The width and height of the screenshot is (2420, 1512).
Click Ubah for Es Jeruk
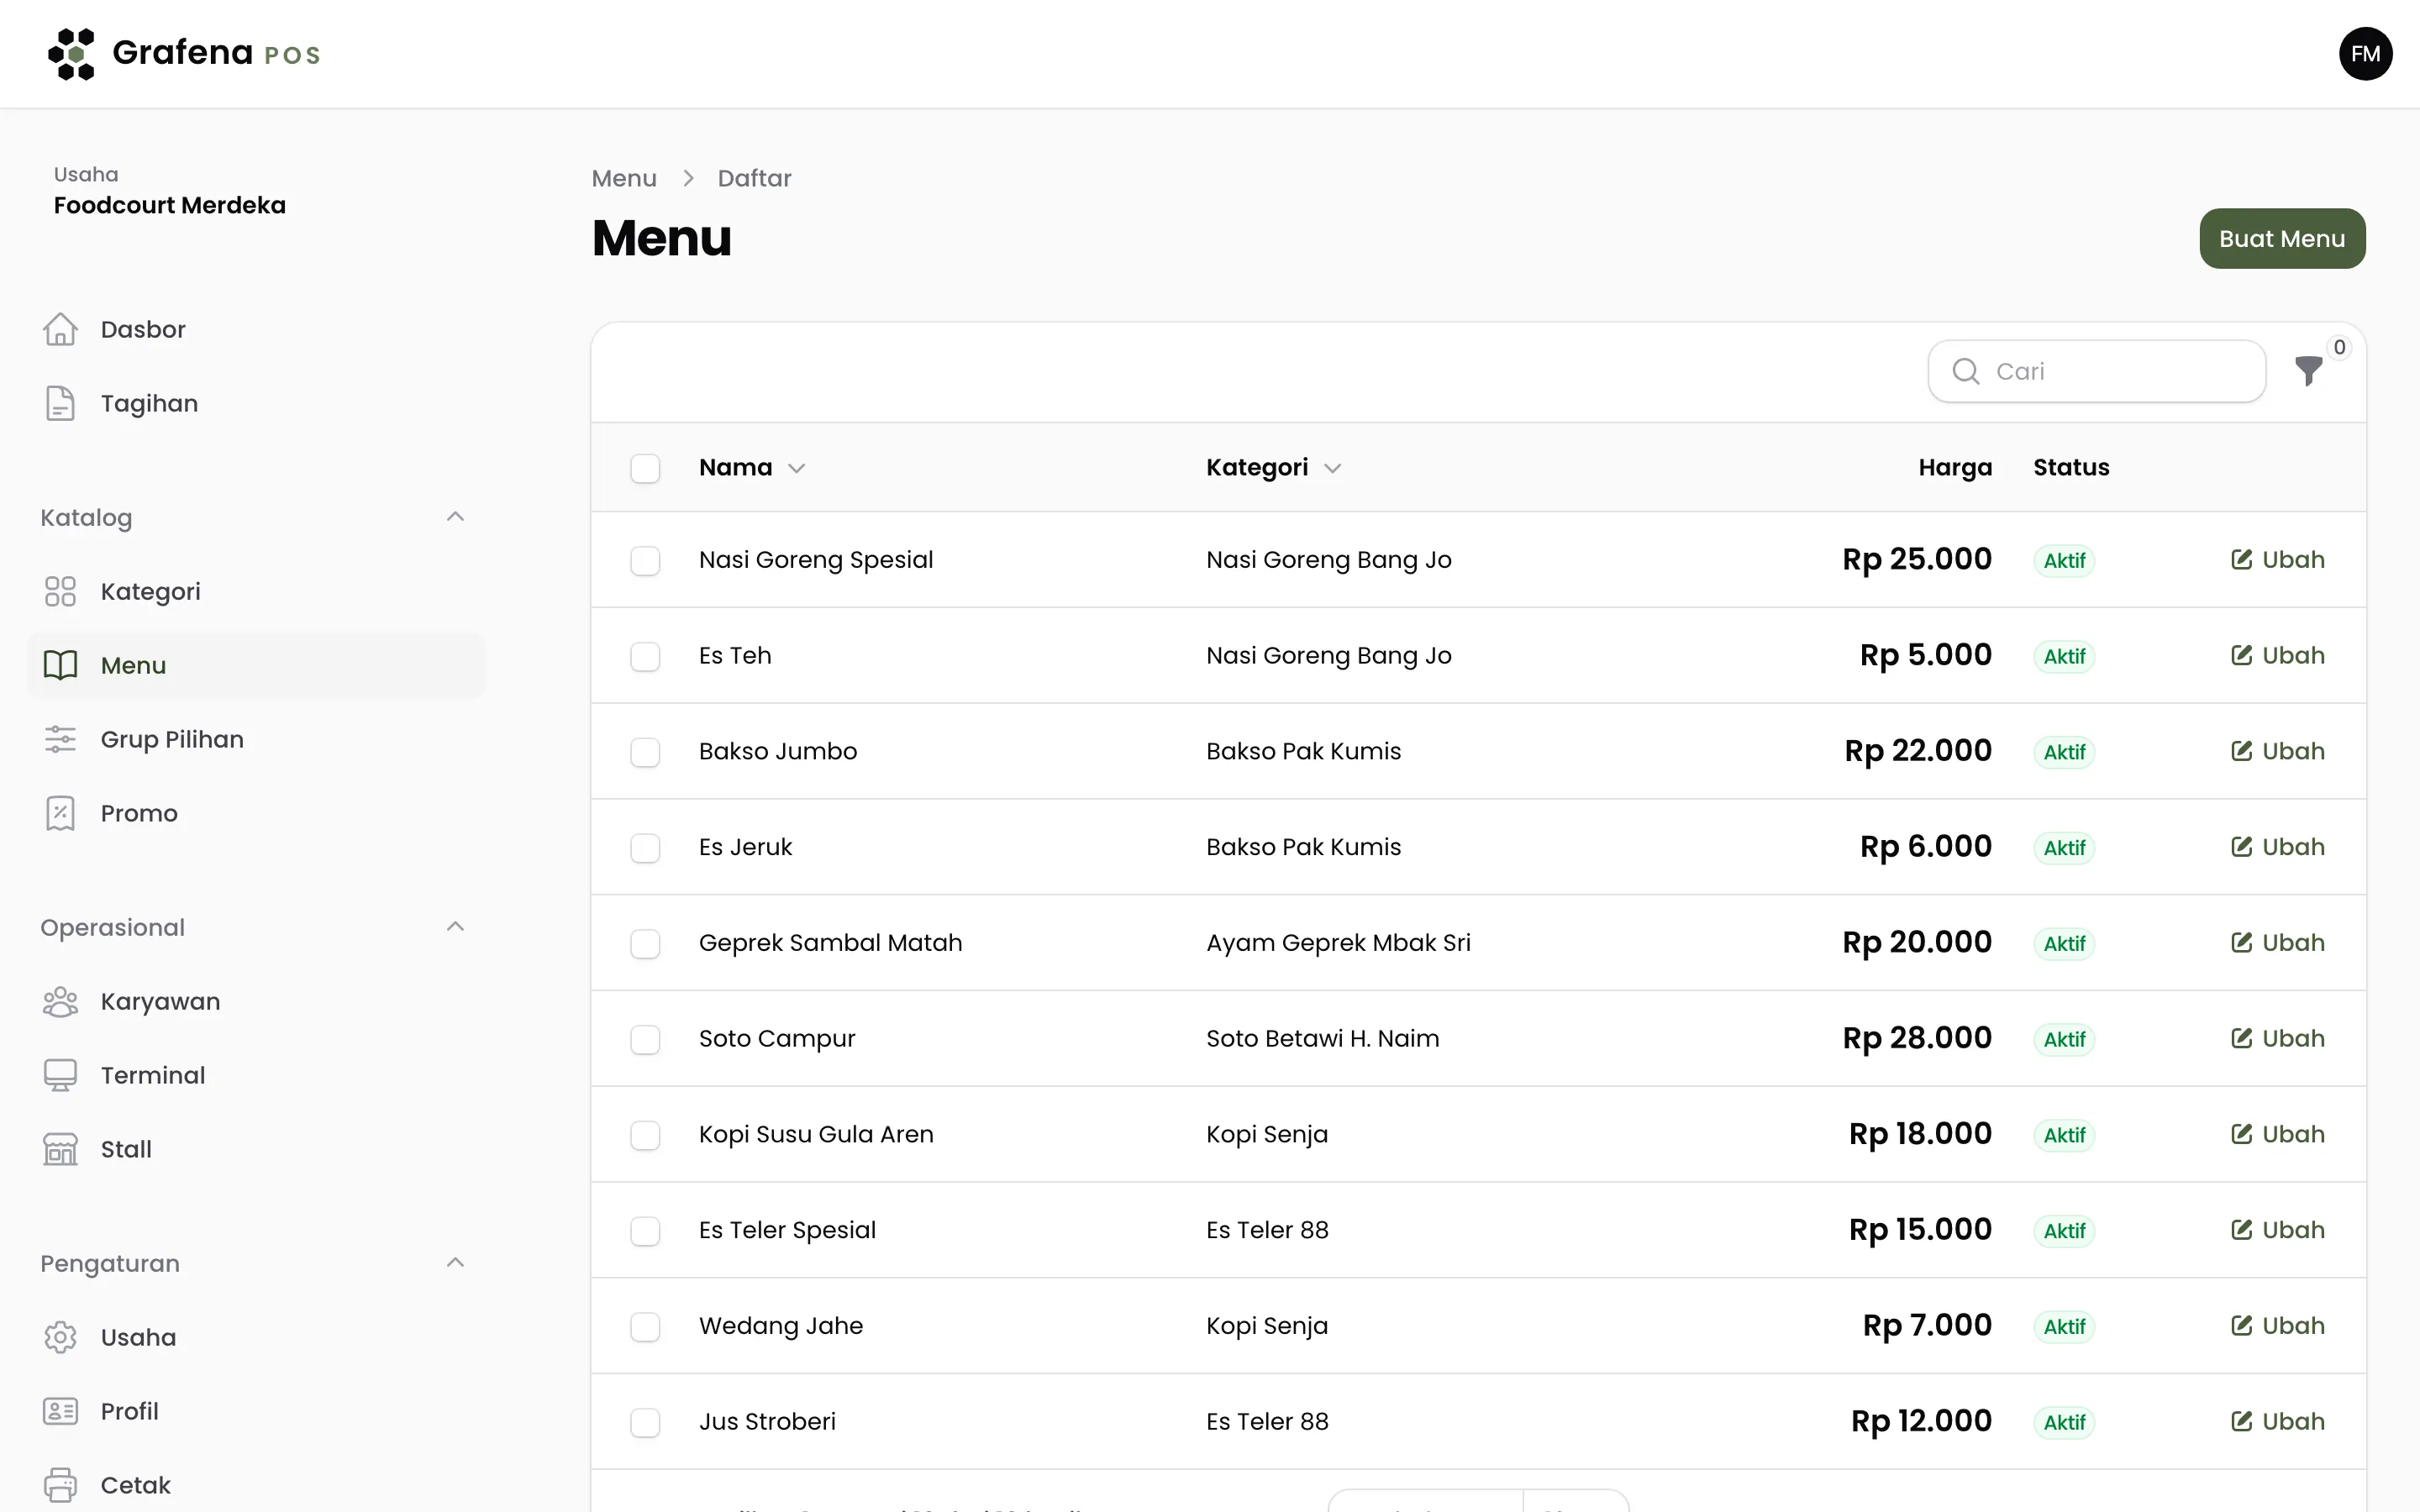[2277, 847]
